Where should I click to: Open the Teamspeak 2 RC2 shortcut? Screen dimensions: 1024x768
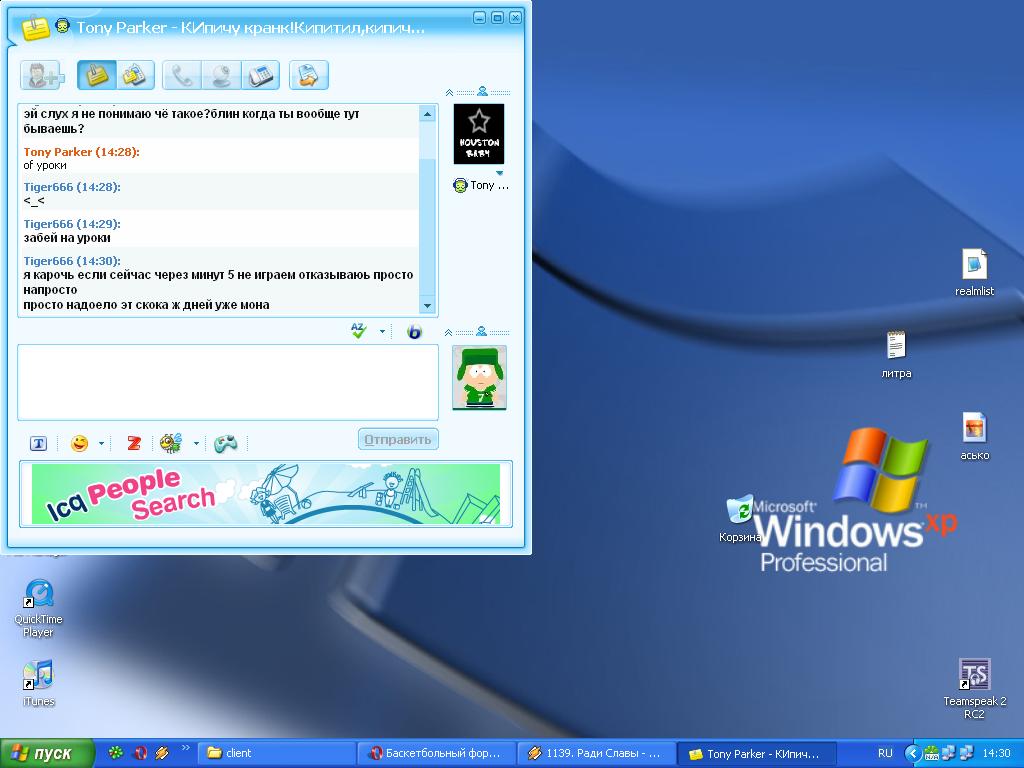tap(974, 688)
